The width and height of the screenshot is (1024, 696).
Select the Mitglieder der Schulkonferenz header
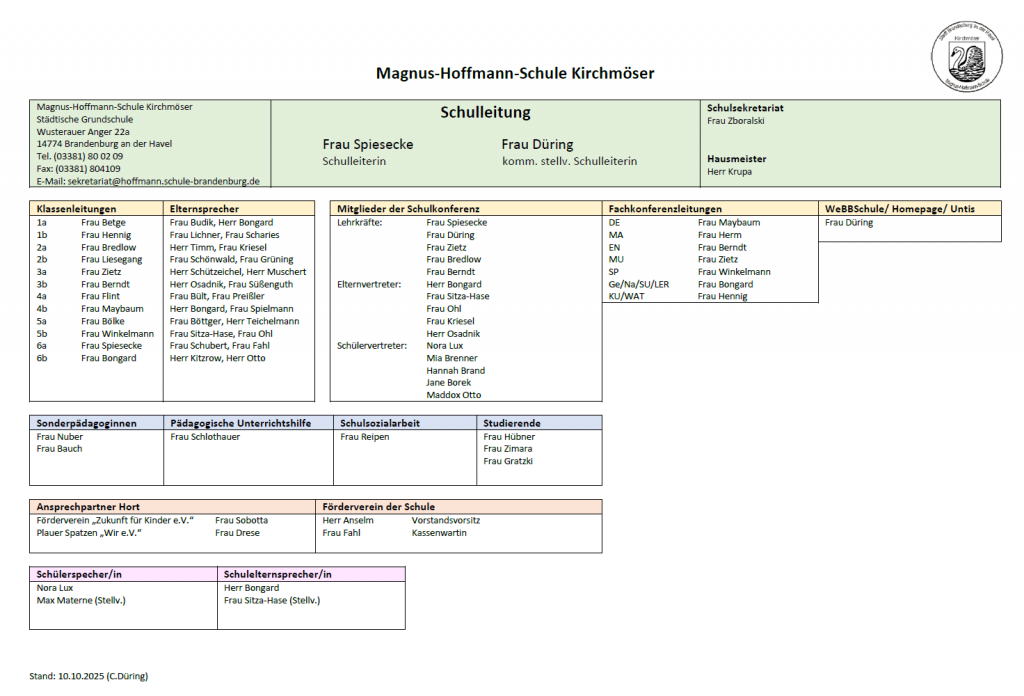pos(410,209)
